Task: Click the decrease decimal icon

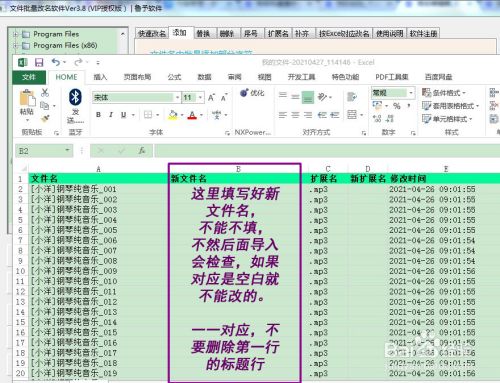Action: (390, 118)
